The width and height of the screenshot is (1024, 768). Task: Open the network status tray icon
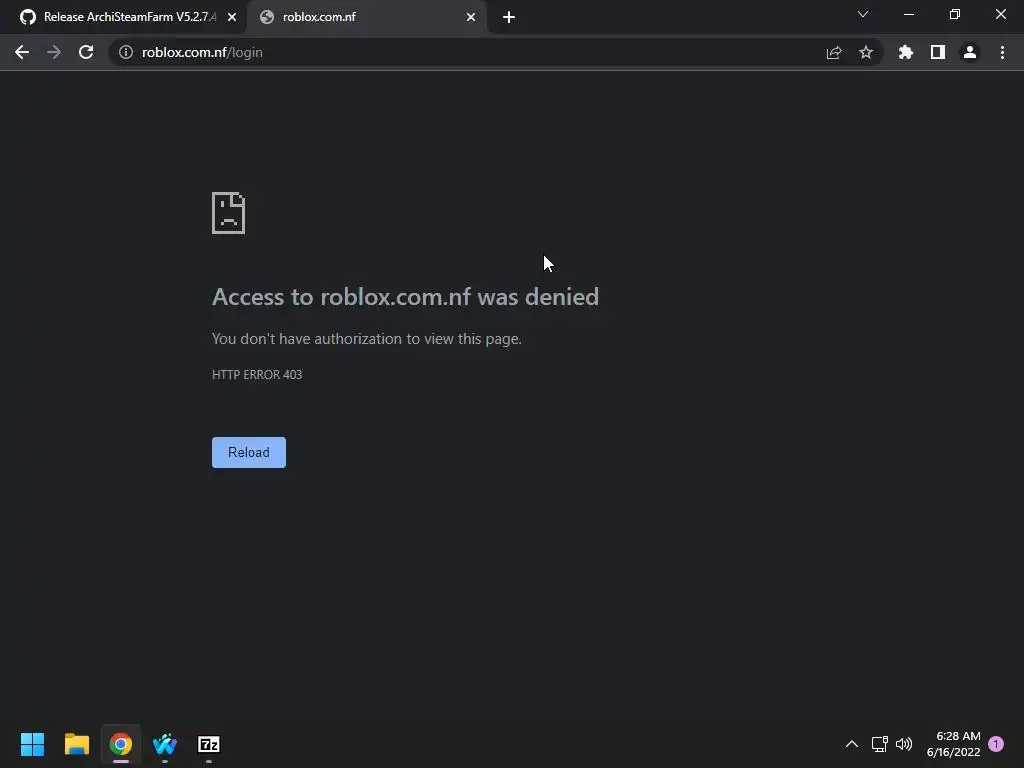click(880, 744)
